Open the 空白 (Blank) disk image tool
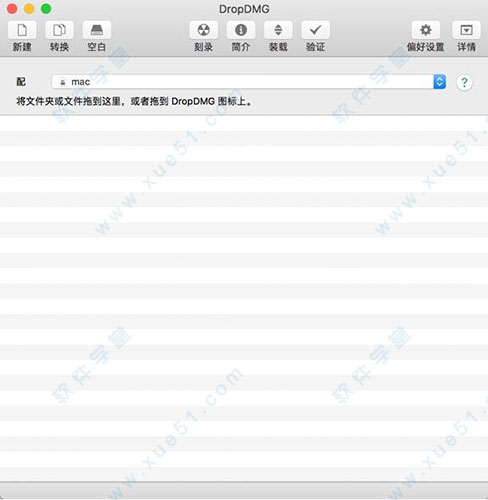 point(97,30)
